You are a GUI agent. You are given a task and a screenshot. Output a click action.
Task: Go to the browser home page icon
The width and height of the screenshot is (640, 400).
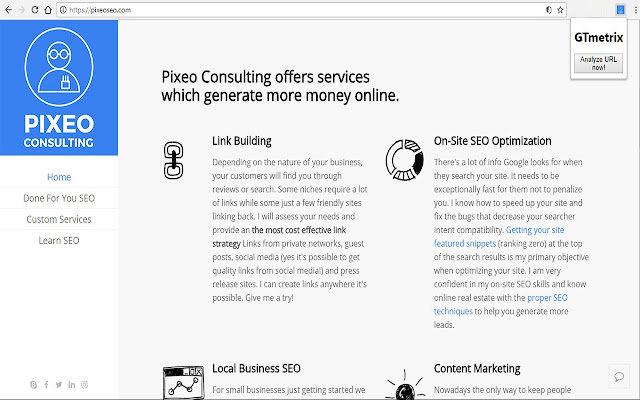click(49, 8)
